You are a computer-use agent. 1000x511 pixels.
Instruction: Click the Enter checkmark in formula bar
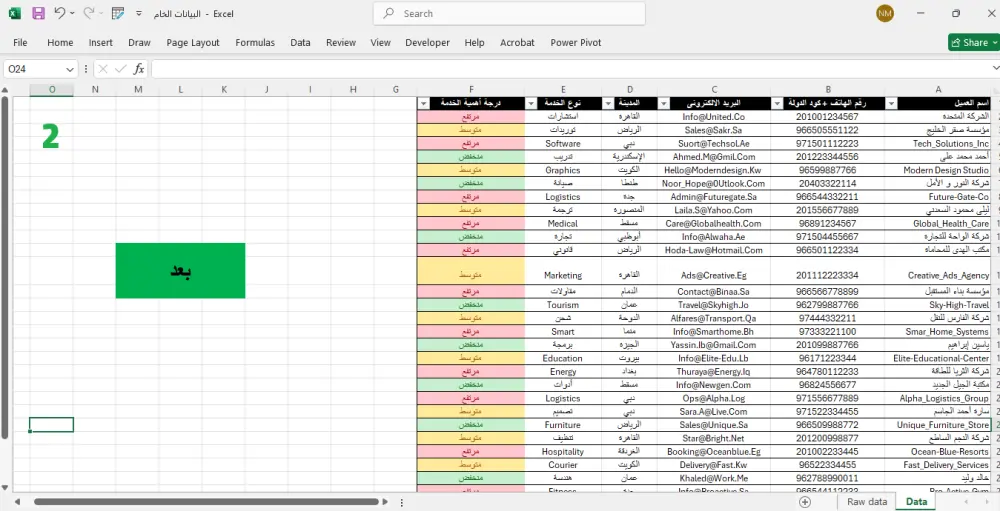(121, 69)
